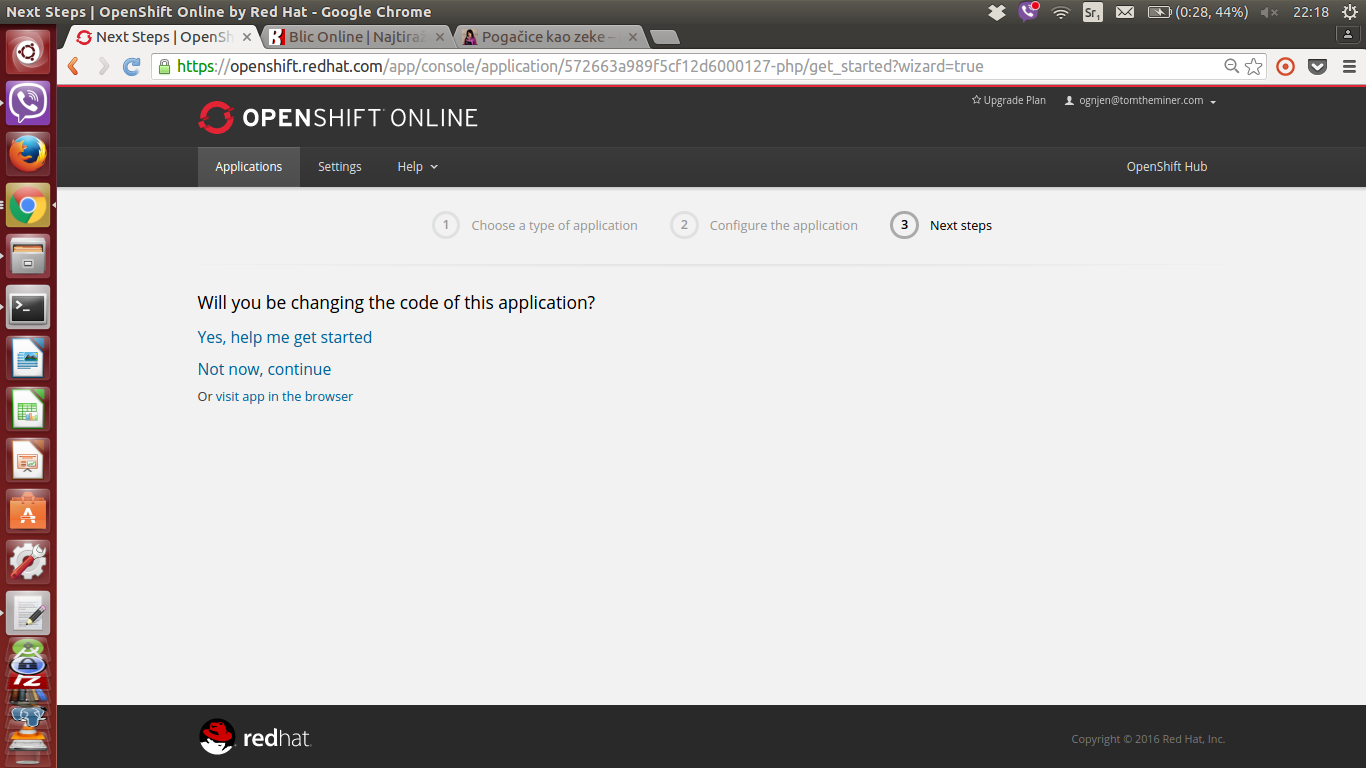Open Ubuntu Dash from the launcher
Image resolution: width=1366 pixels, height=768 pixels.
coord(28,52)
